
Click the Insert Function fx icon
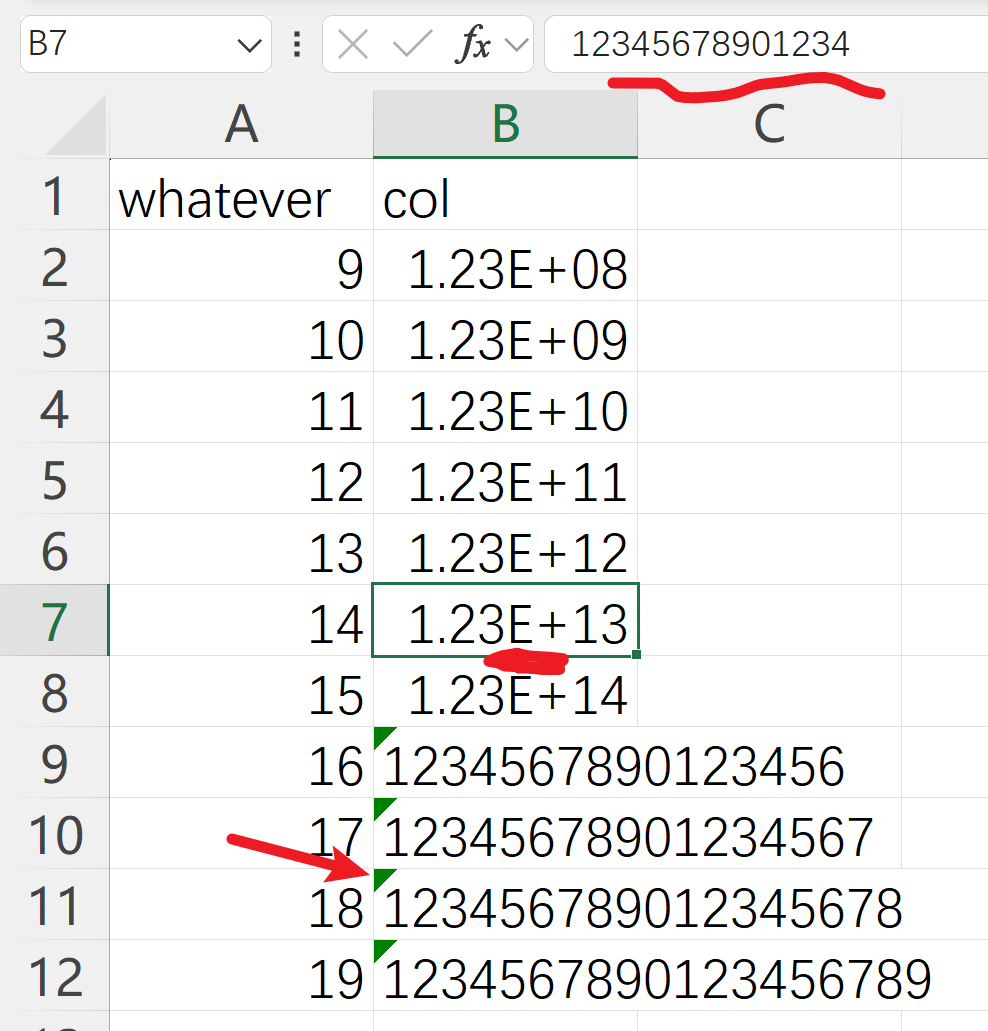point(472,44)
